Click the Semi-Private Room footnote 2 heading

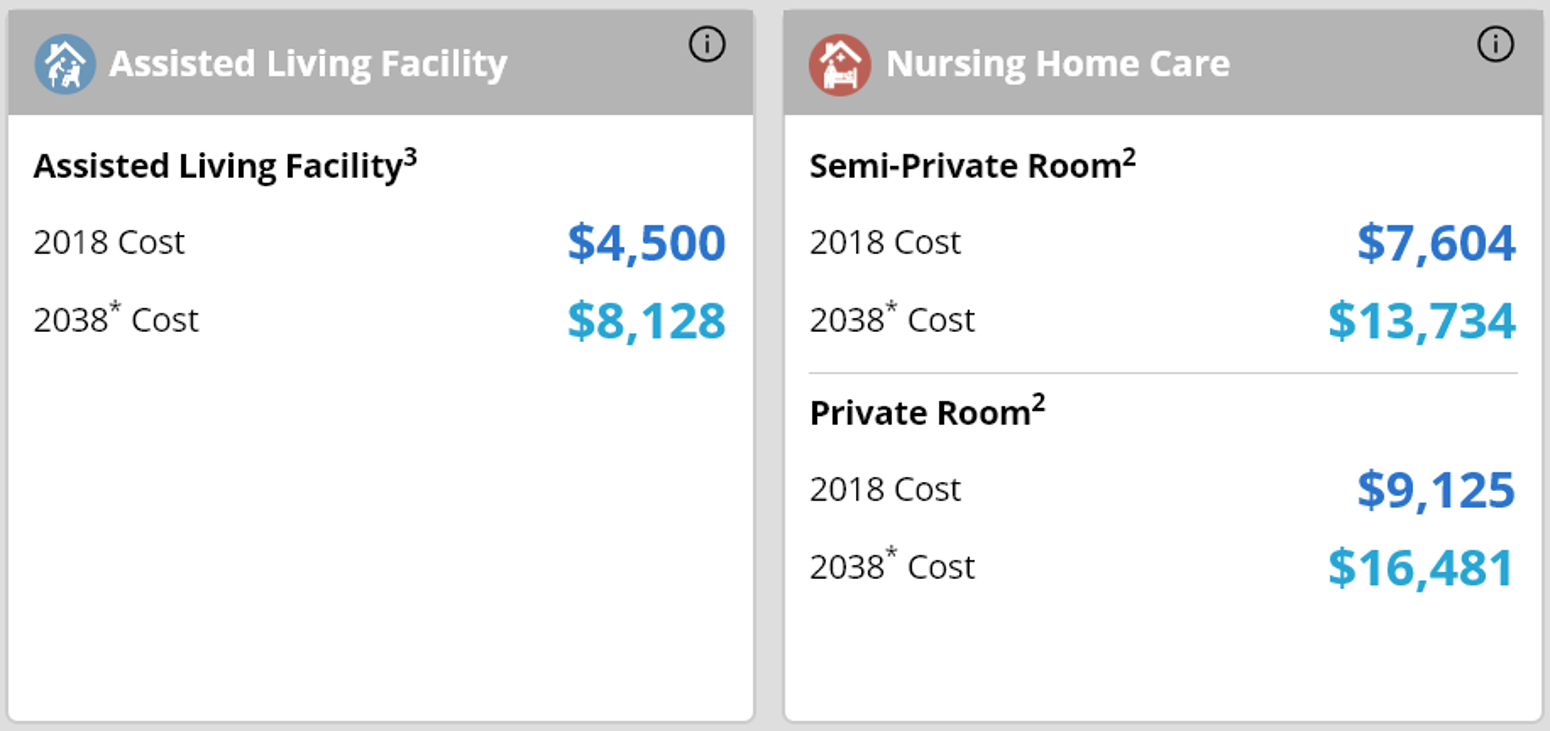[973, 164]
